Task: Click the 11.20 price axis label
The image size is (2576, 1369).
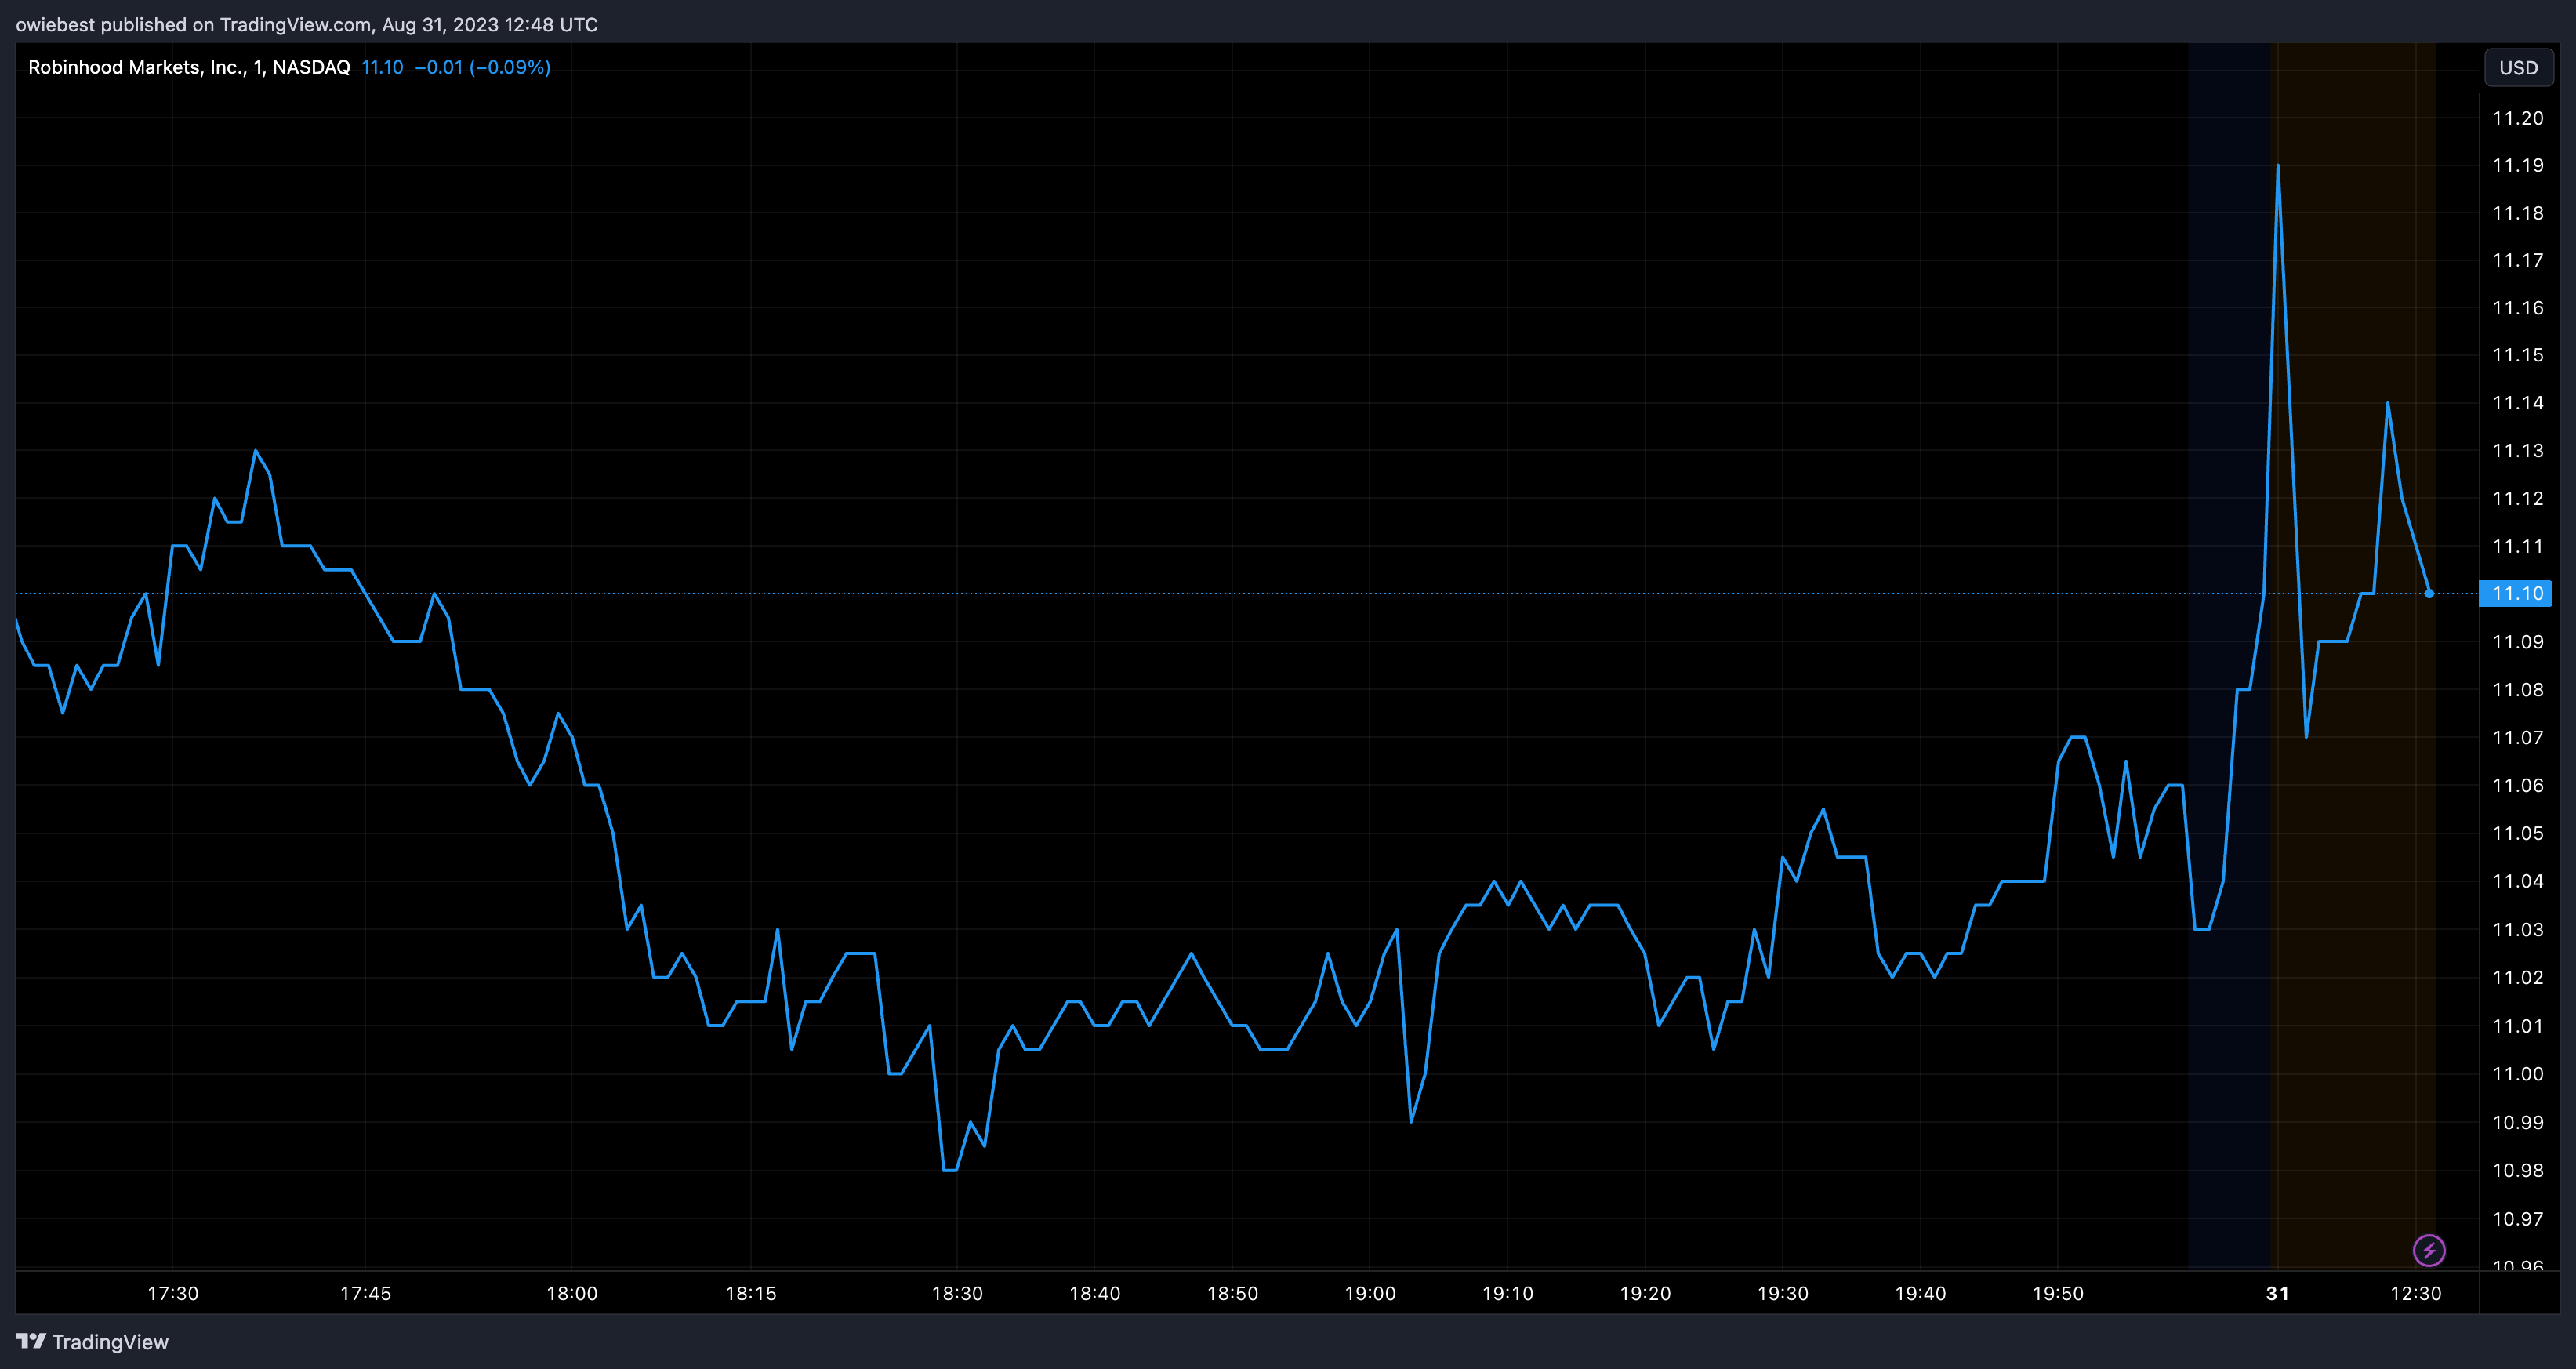Action: [x=2518, y=118]
